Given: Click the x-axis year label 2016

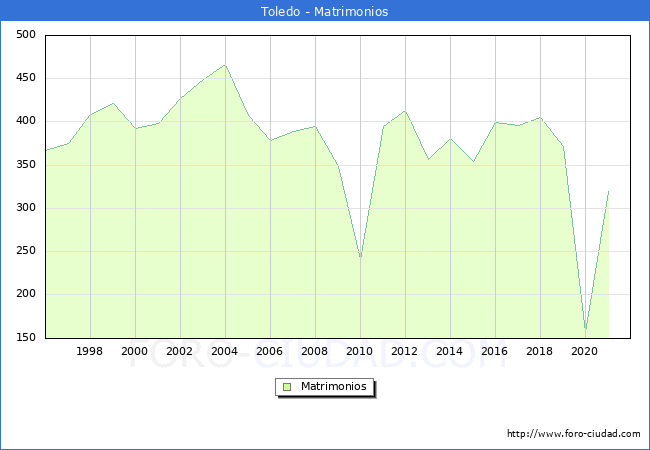Looking at the screenshot, I should point(495,351).
